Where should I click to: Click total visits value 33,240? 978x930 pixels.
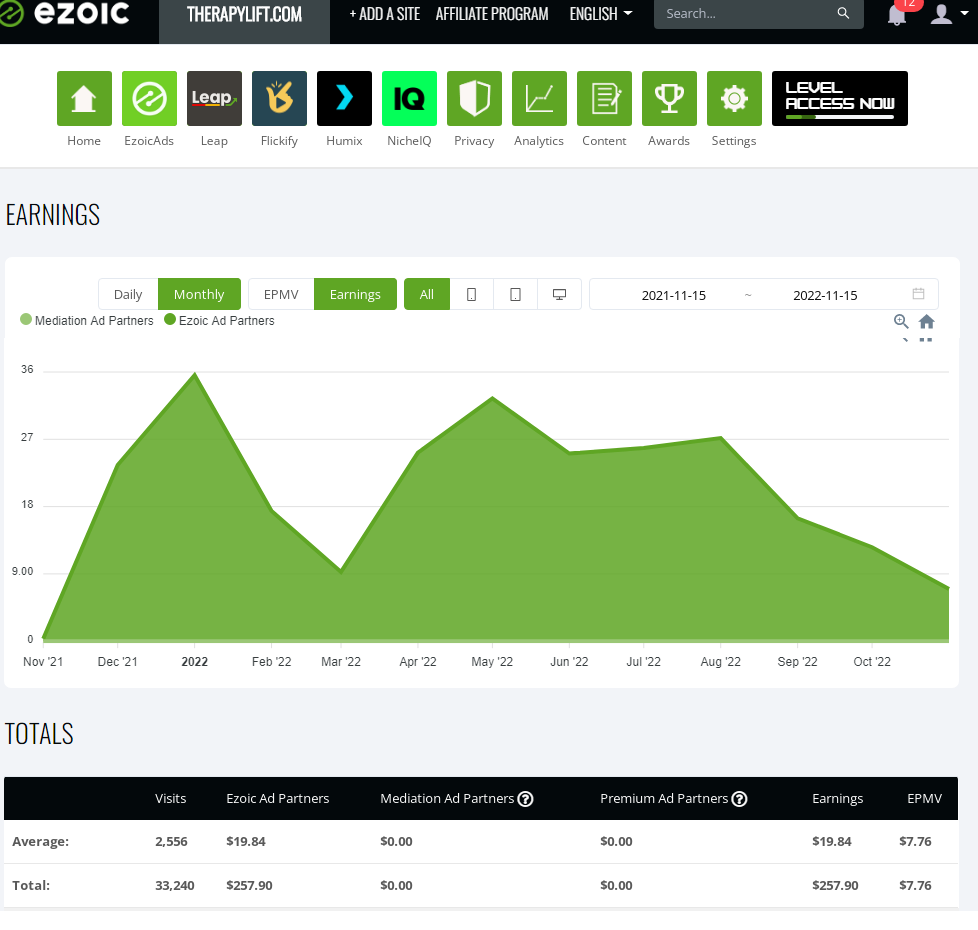pyautogui.click(x=175, y=886)
